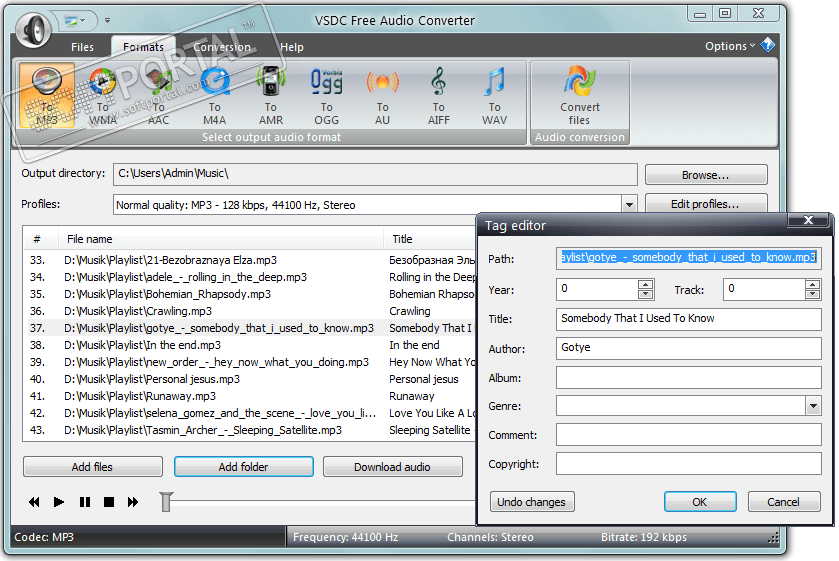The height and width of the screenshot is (561, 839).
Task: Select row 33 21-Bezobraznaya Elza.mp3
Action: 251,260
